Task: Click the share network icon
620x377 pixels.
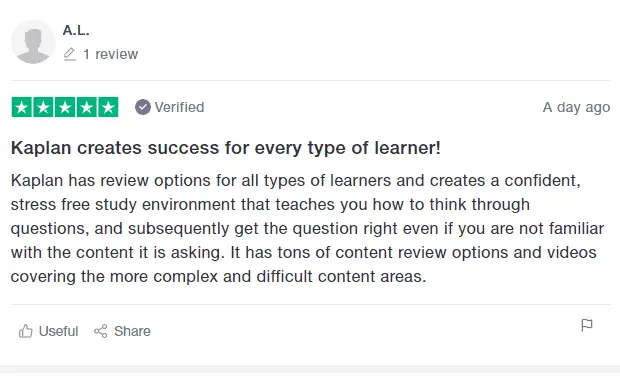Action: (100, 331)
